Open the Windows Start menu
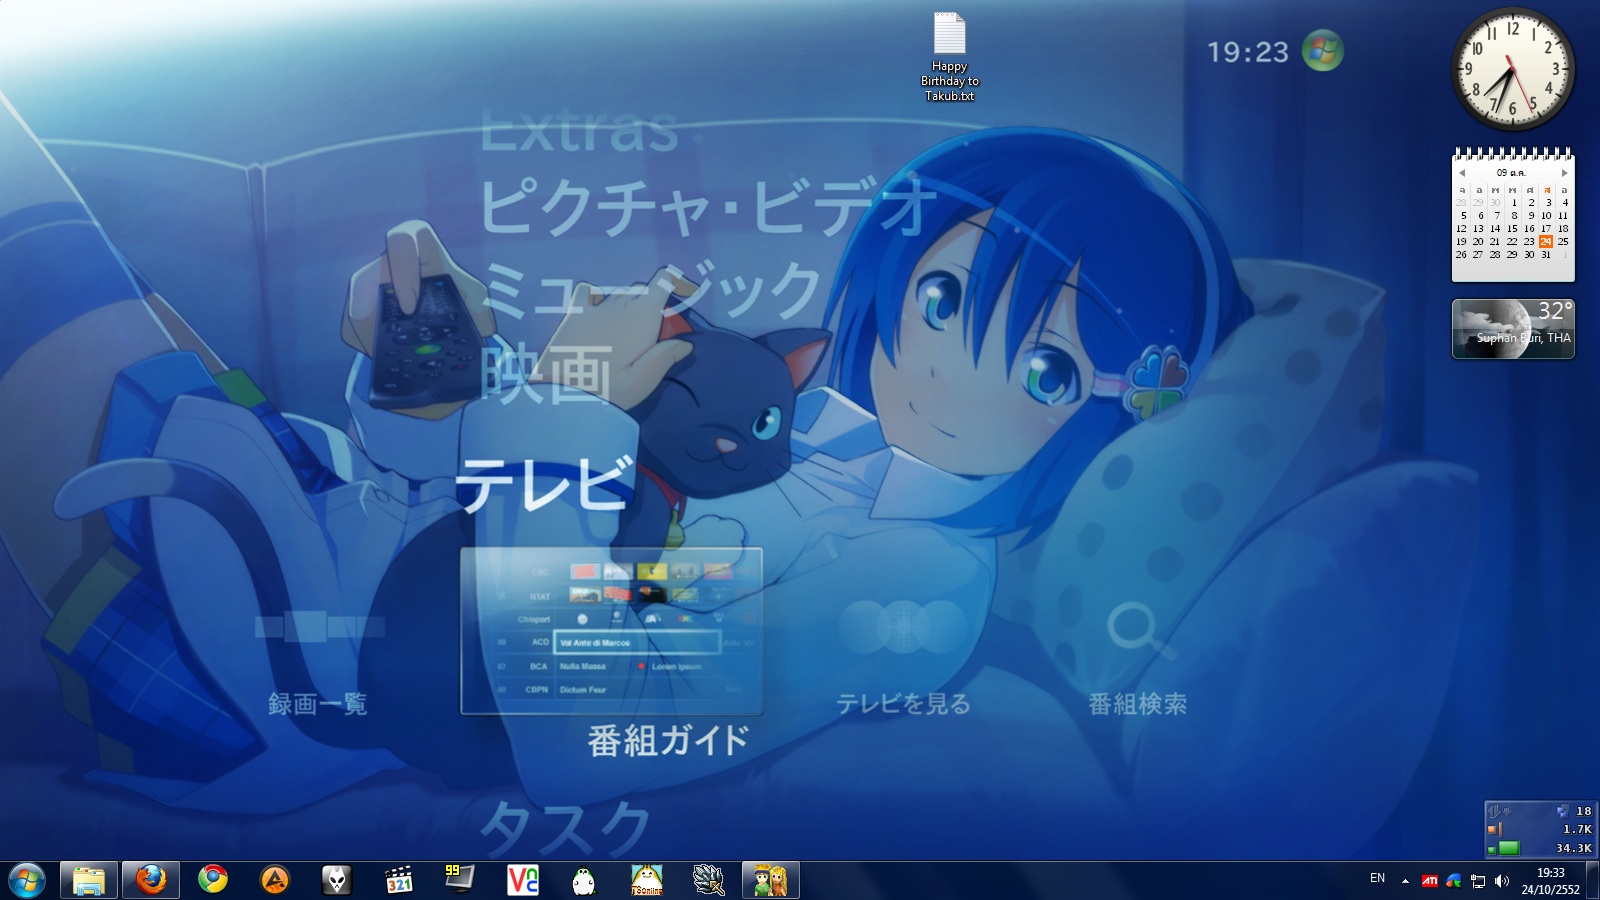 click(27, 880)
